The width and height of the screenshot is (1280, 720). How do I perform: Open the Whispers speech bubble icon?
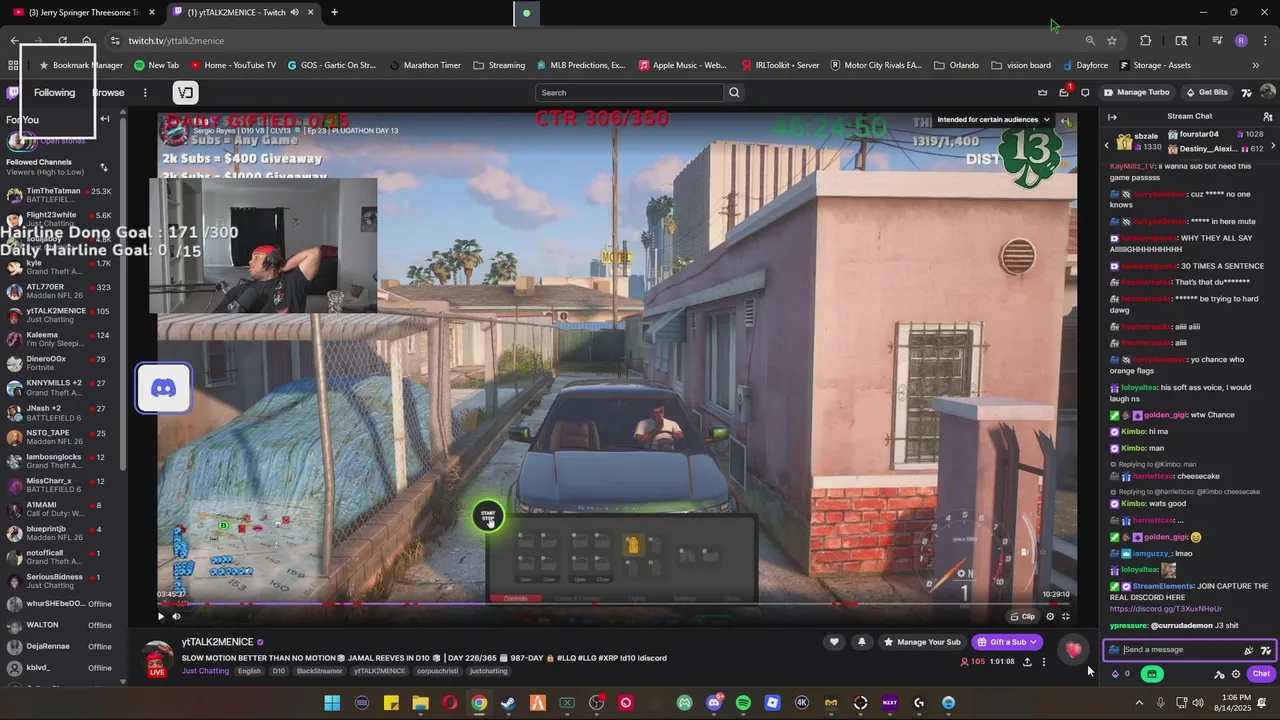click(x=1085, y=93)
